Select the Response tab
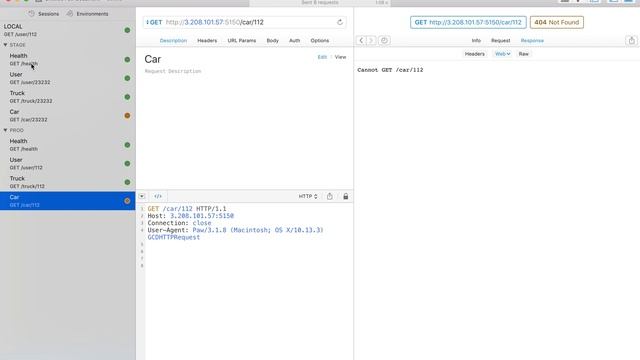The height and width of the screenshot is (360, 640). point(532,41)
